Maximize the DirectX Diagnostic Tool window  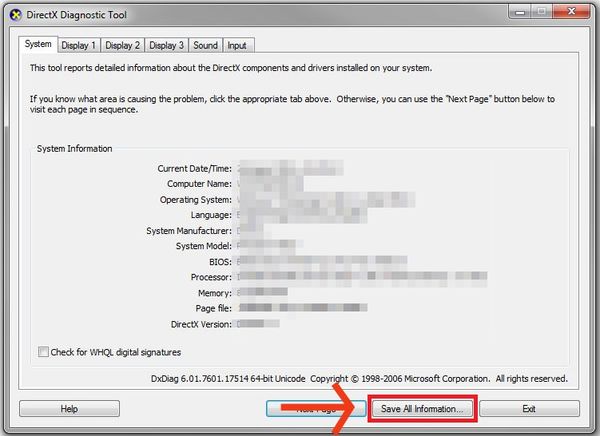pyautogui.click(x=541, y=13)
